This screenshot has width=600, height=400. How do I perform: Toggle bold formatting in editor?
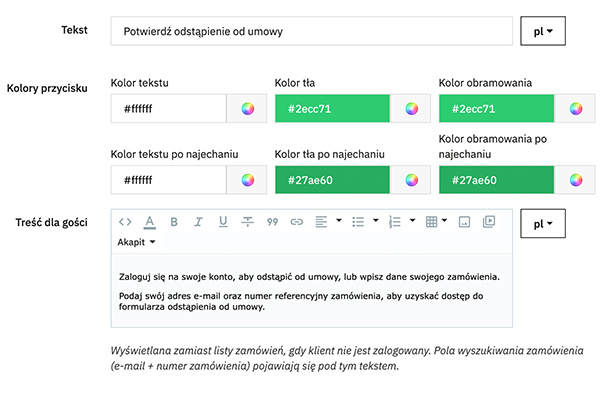pyautogui.click(x=174, y=221)
